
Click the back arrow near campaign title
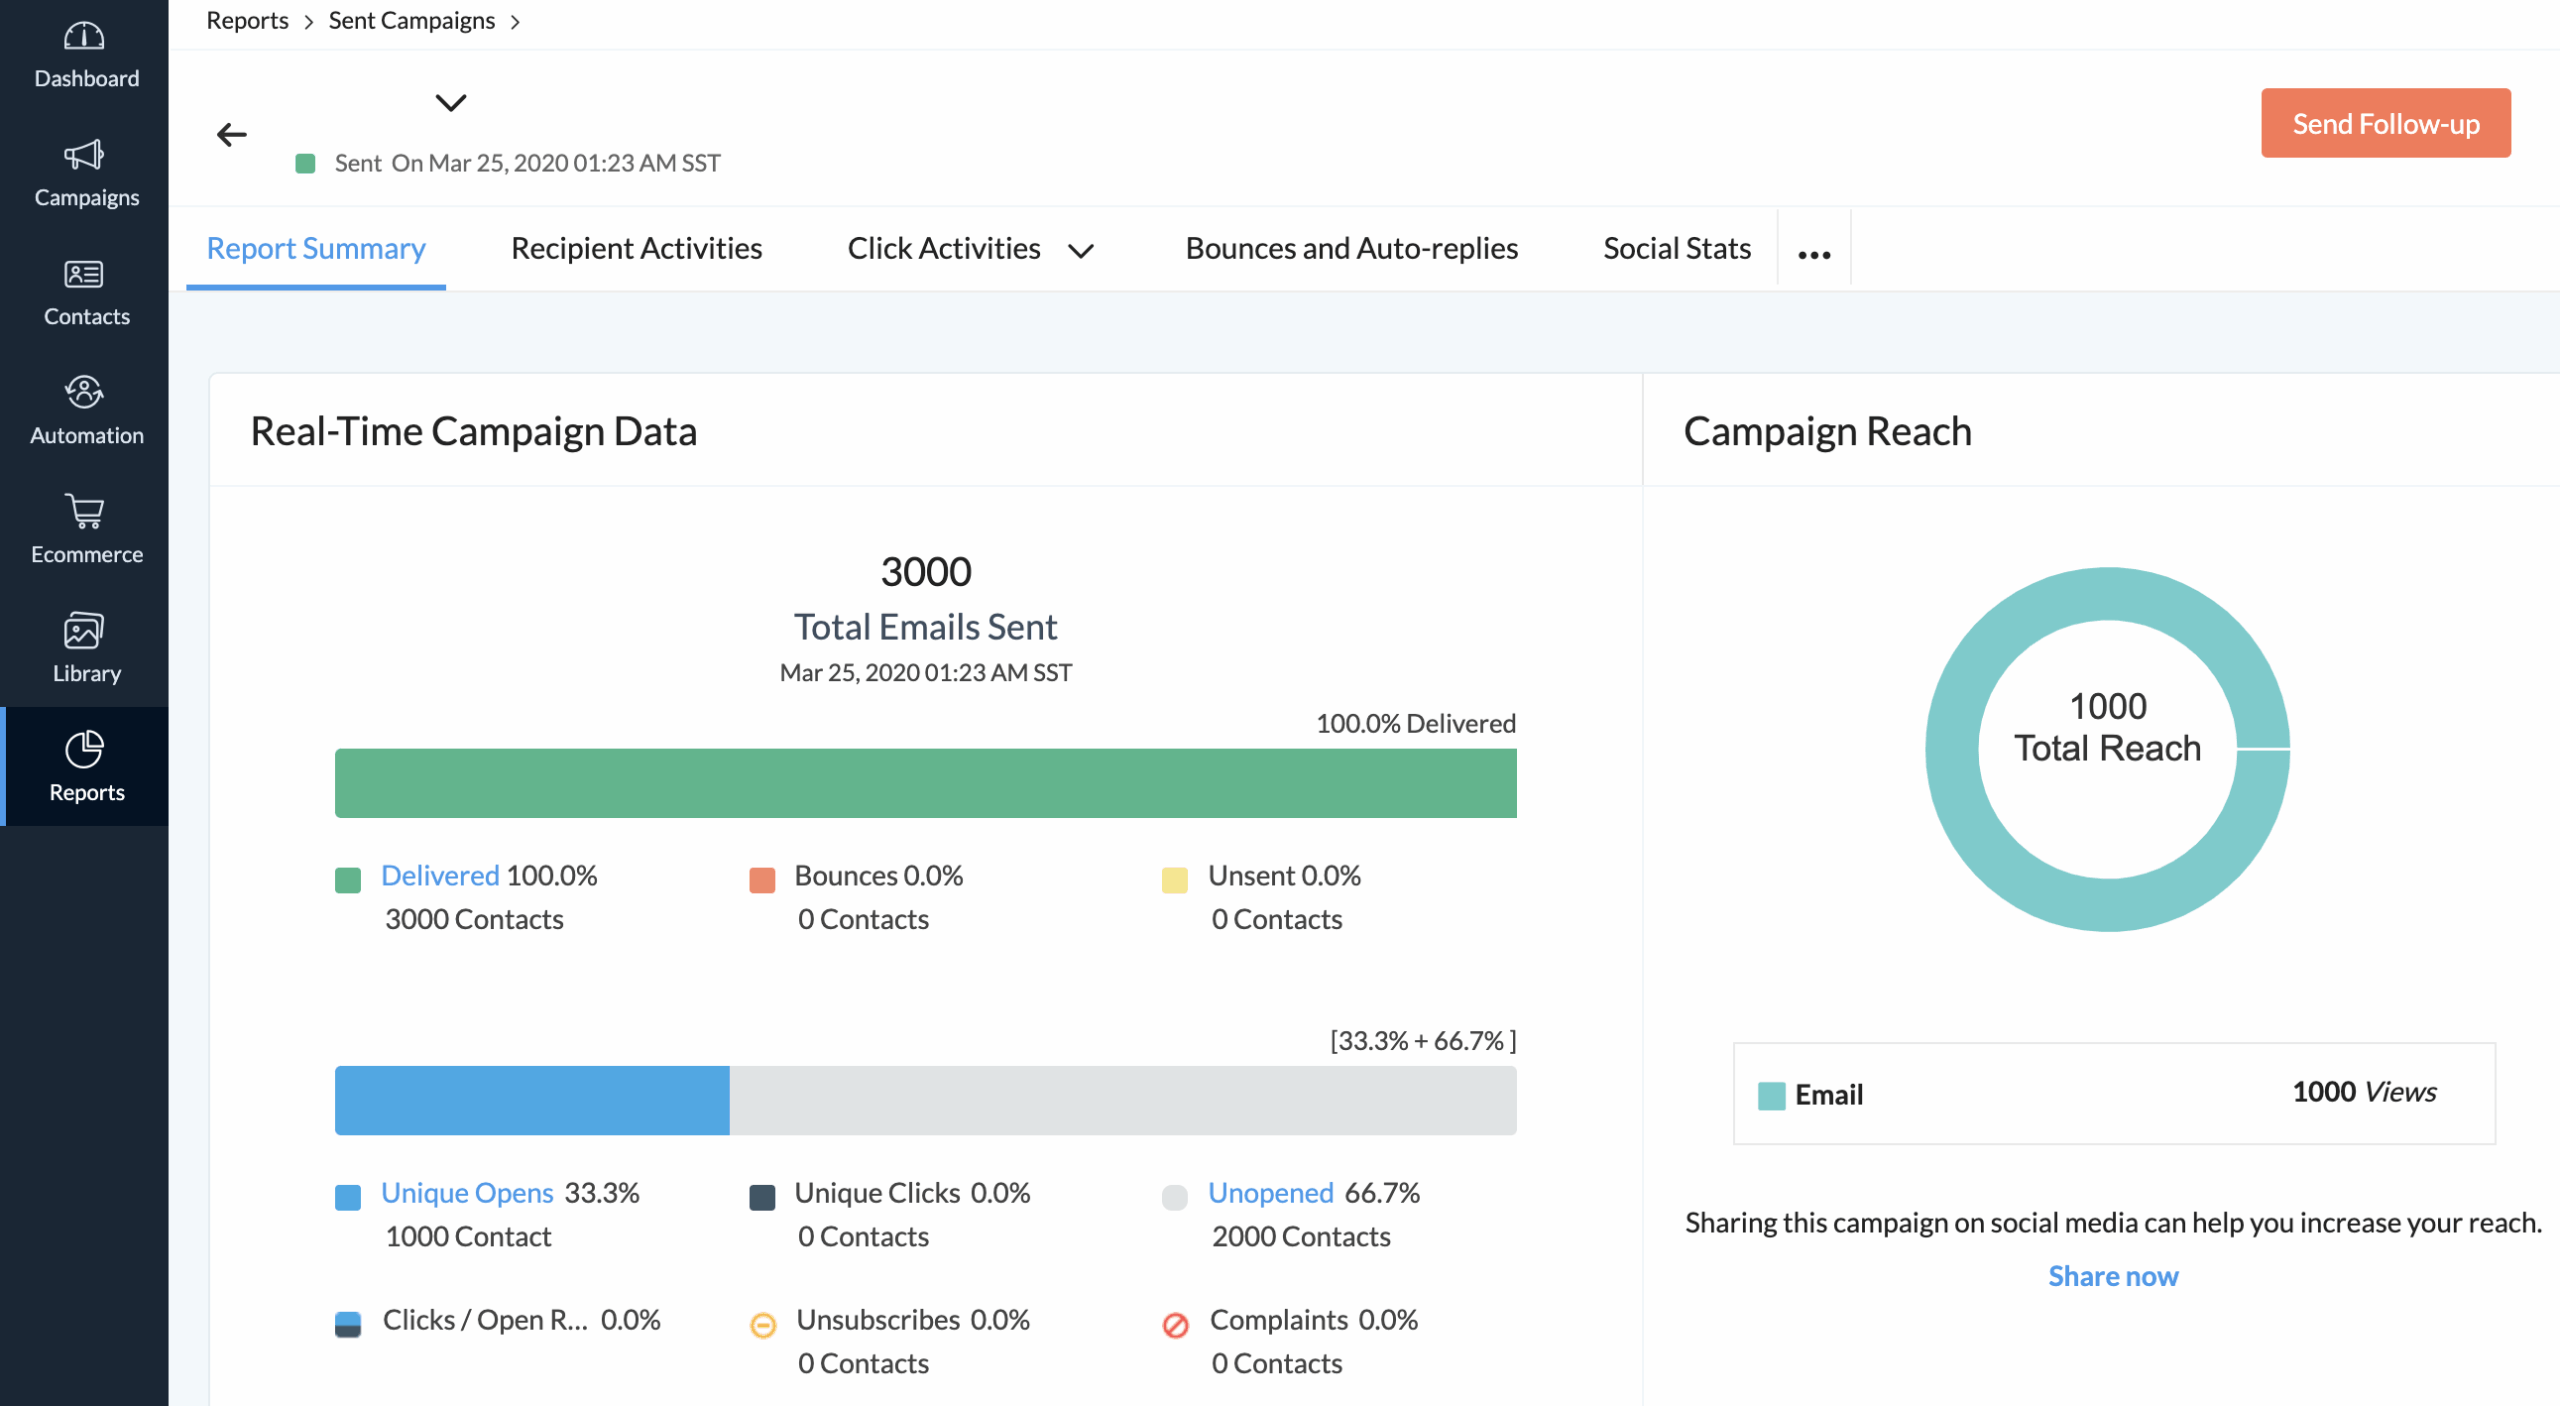tap(231, 134)
